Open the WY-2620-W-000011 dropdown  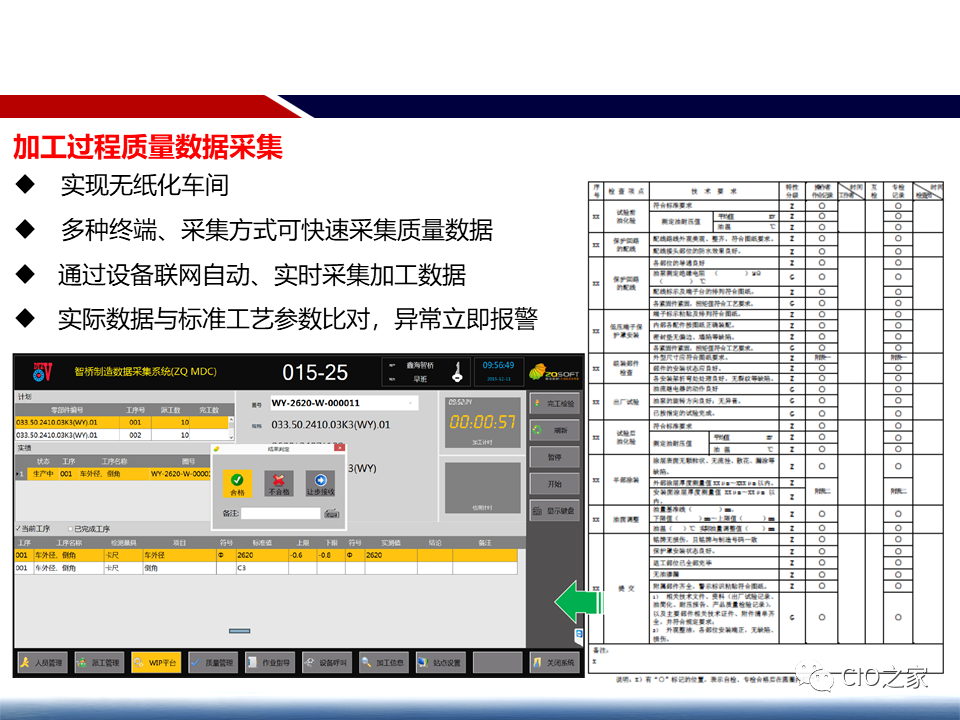pyautogui.click(x=410, y=403)
